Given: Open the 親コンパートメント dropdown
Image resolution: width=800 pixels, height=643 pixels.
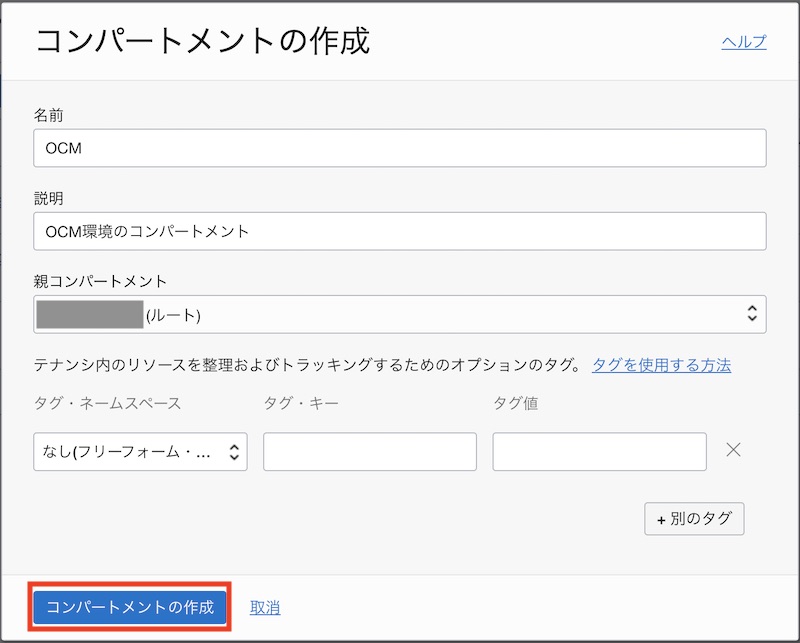Looking at the screenshot, I should 400,313.
